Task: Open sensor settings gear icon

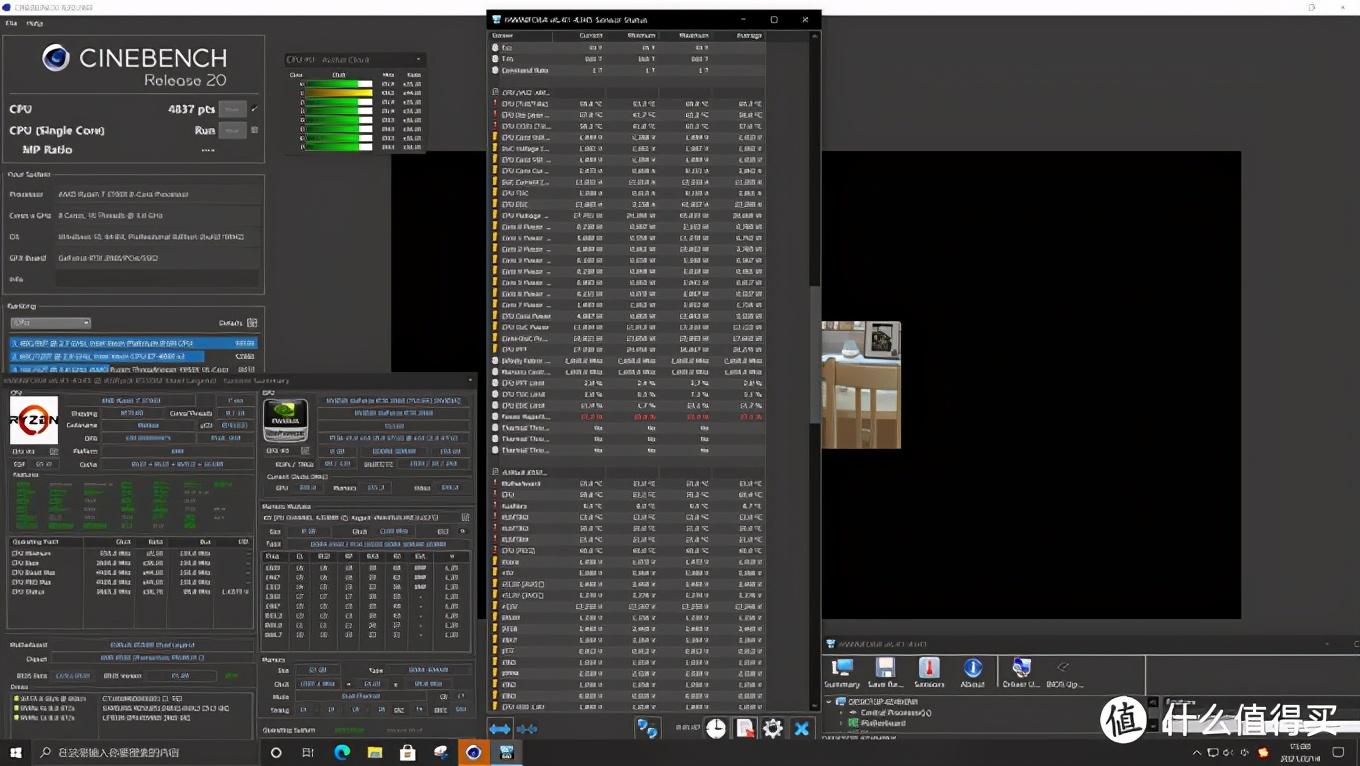Action: pyautogui.click(x=773, y=729)
